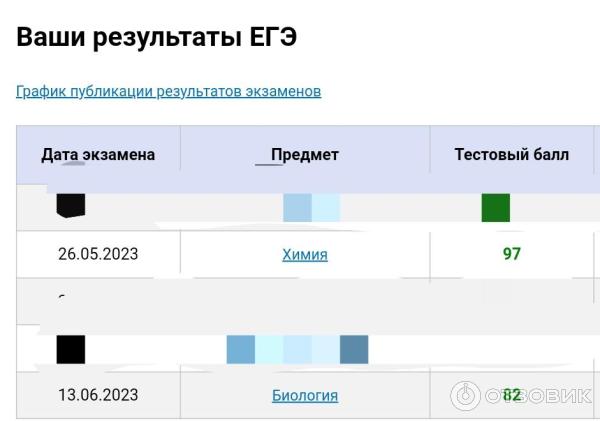Click the Биология score of 82
This screenshot has height=421, width=600.
pyautogui.click(x=512, y=395)
